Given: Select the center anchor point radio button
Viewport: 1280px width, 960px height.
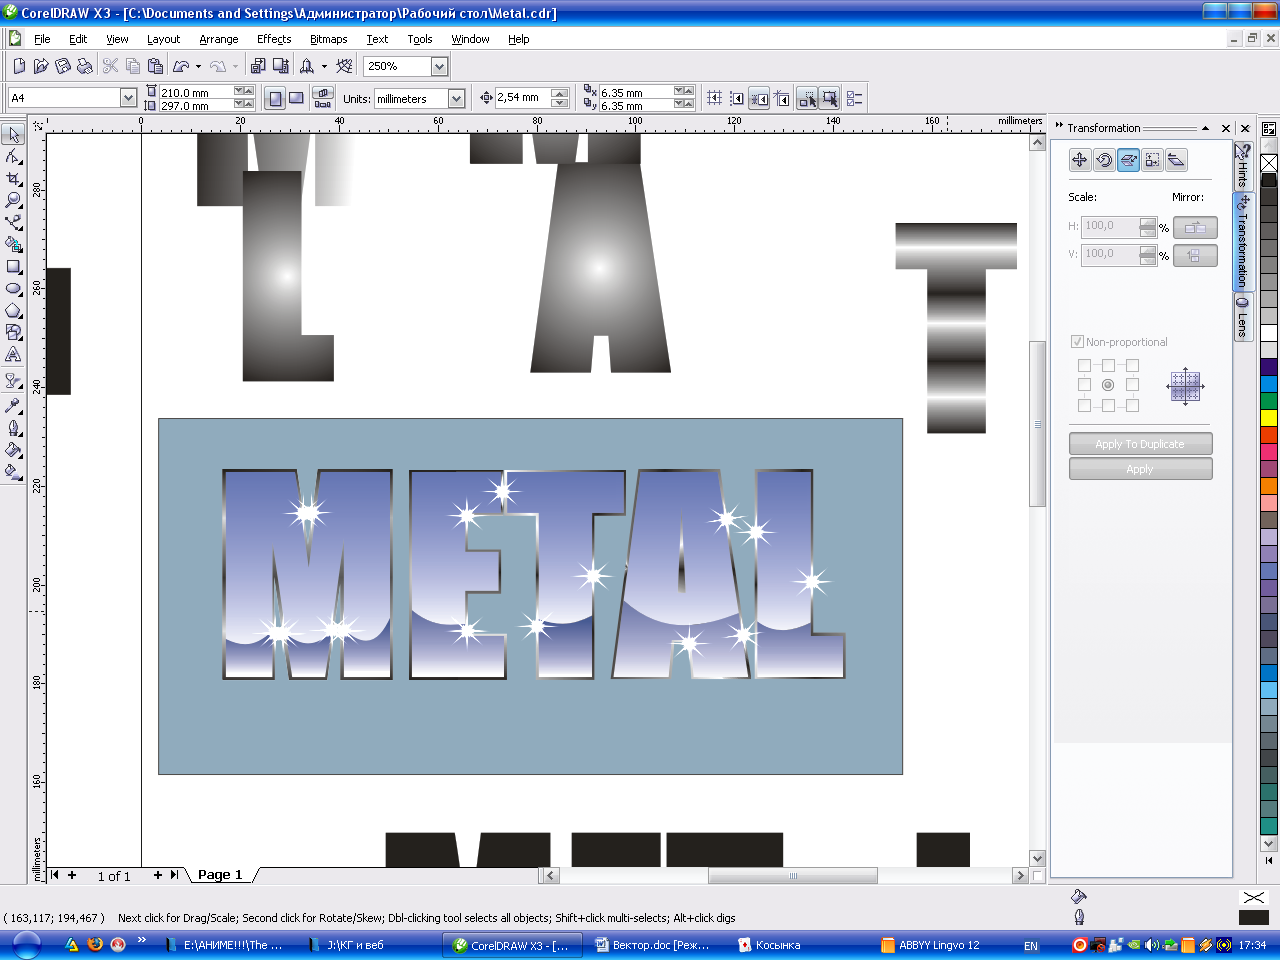Looking at the screenshot, I should tap(1108, 385).
